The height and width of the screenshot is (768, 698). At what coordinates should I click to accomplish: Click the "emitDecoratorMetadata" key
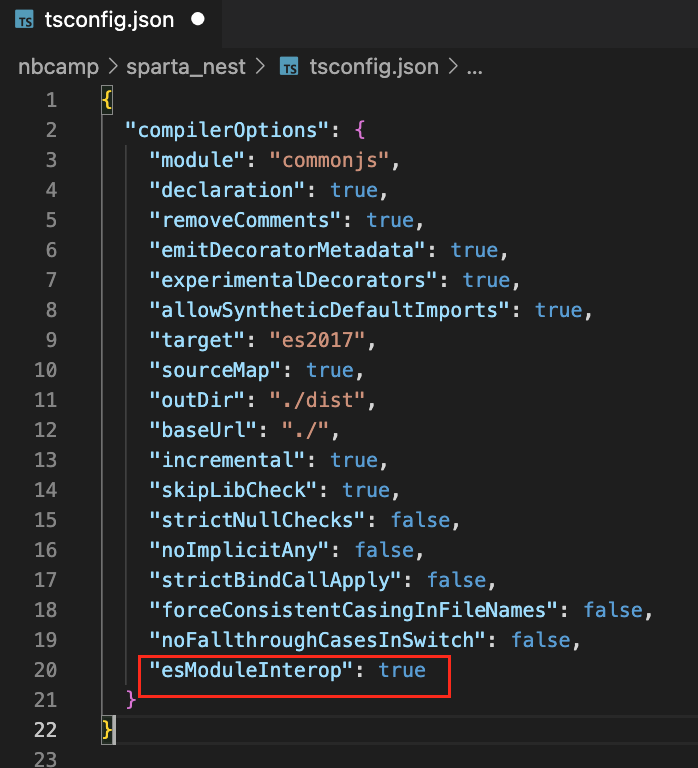(x=287, y=250)
